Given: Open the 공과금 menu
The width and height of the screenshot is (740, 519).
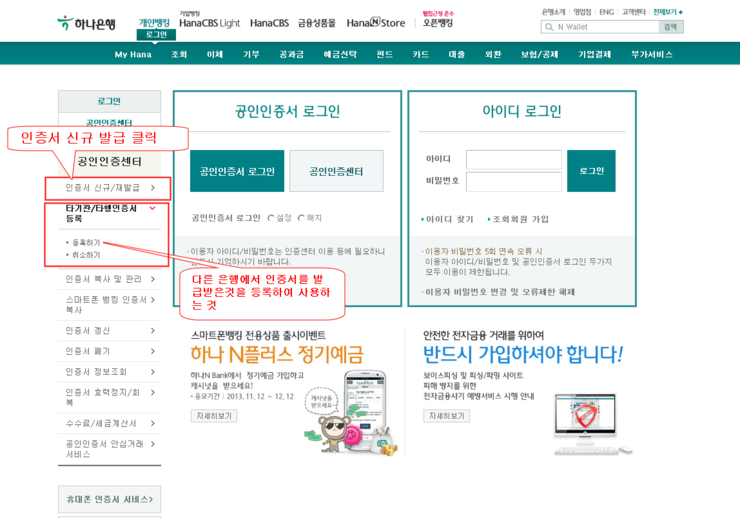Looking at the screenshot, I should coord(292,54).
